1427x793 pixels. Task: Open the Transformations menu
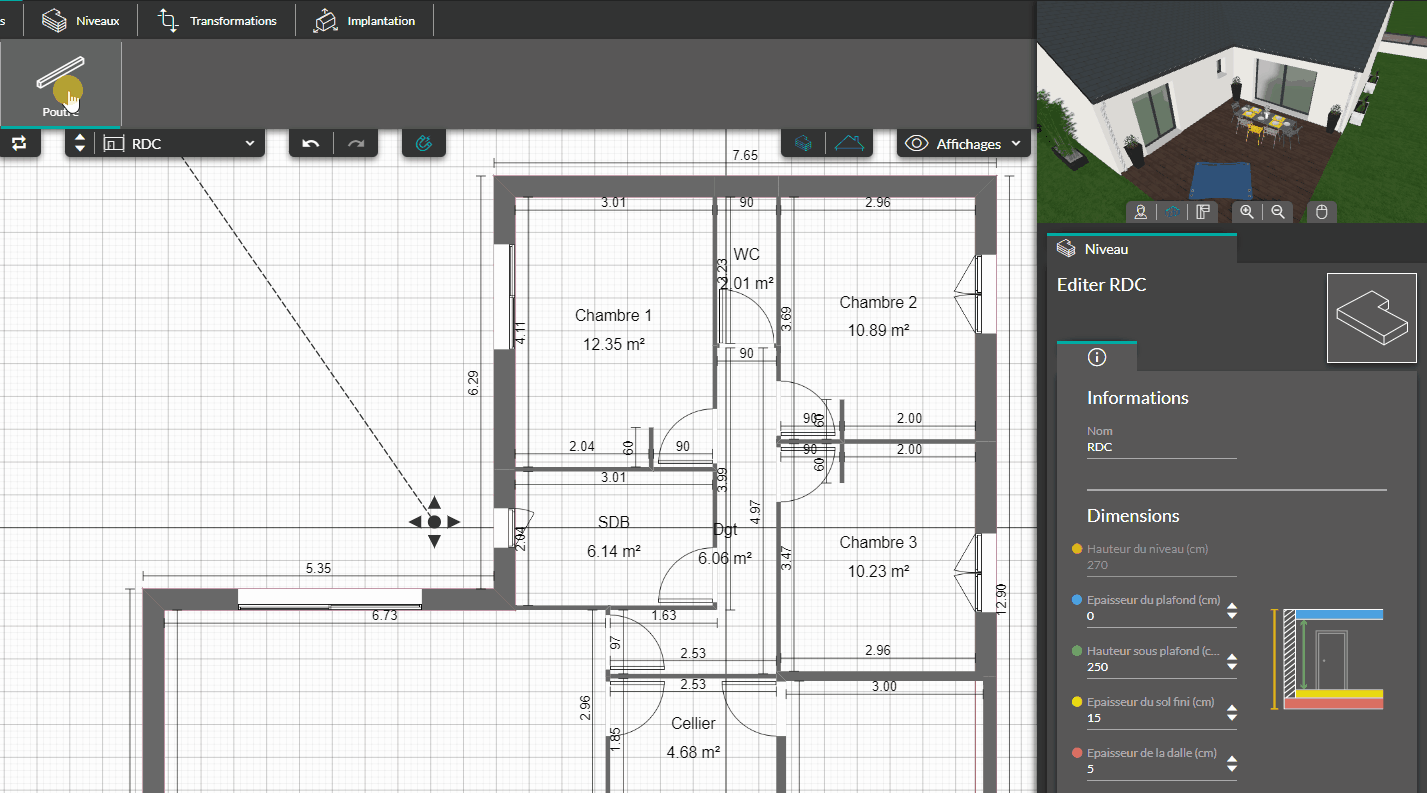[x=218, y=21]
